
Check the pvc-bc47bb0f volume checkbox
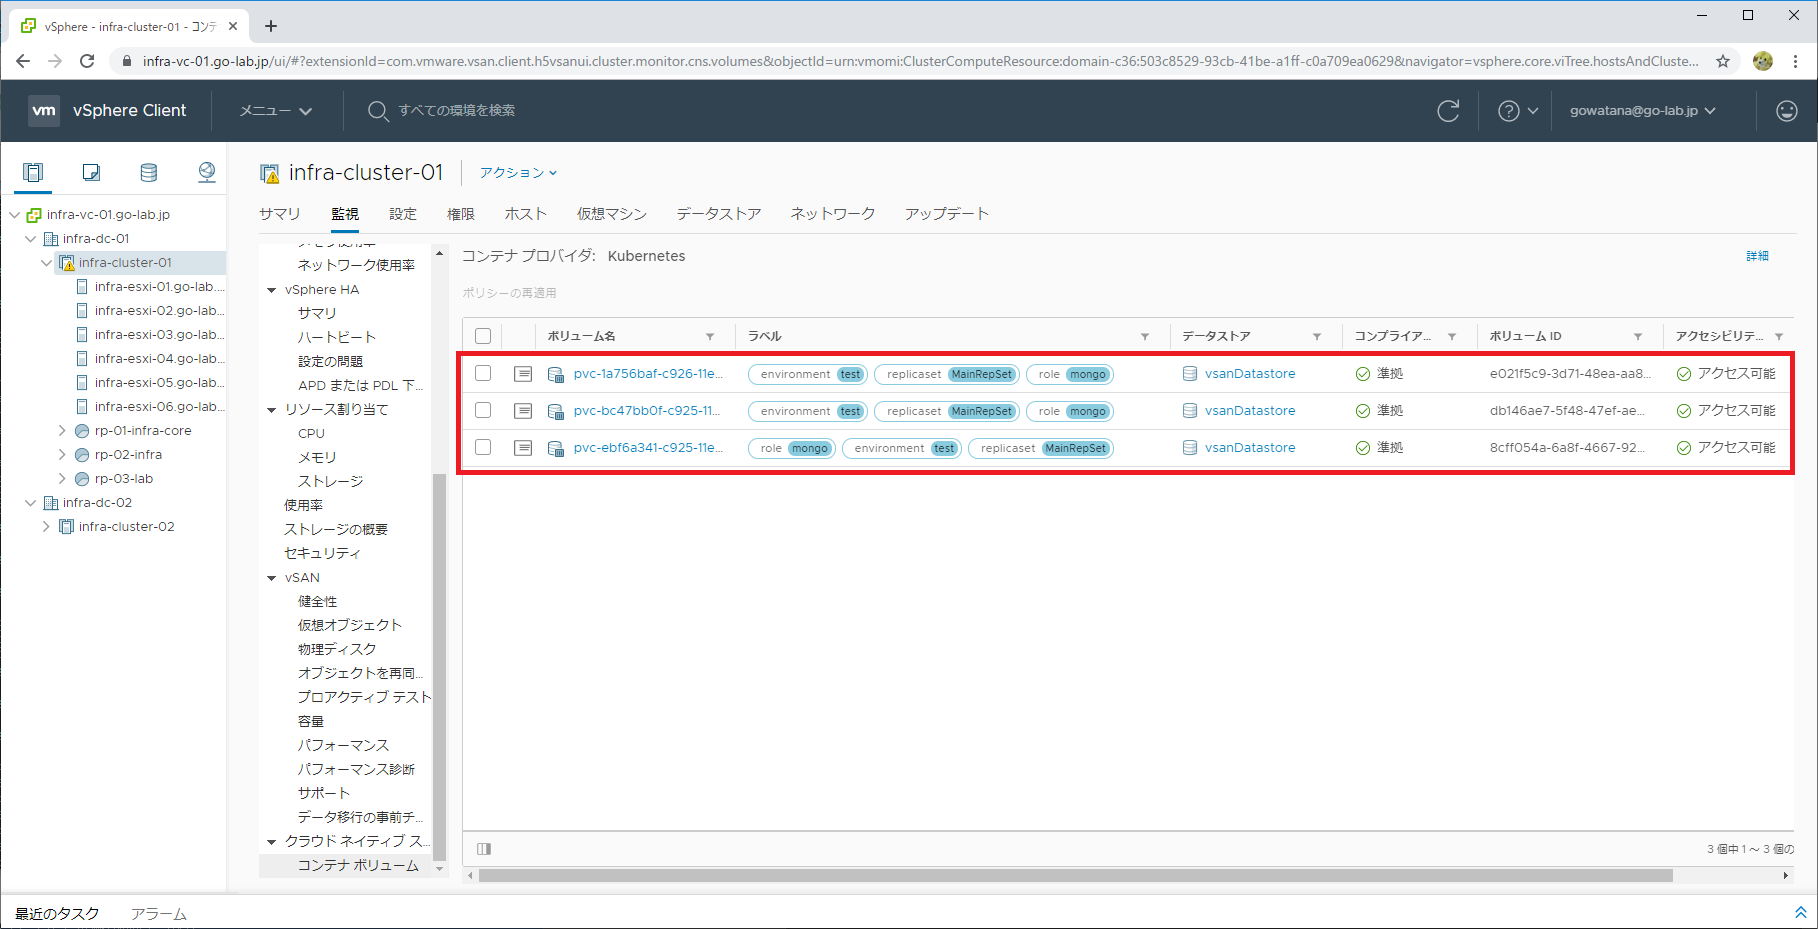tap(483, 410)
